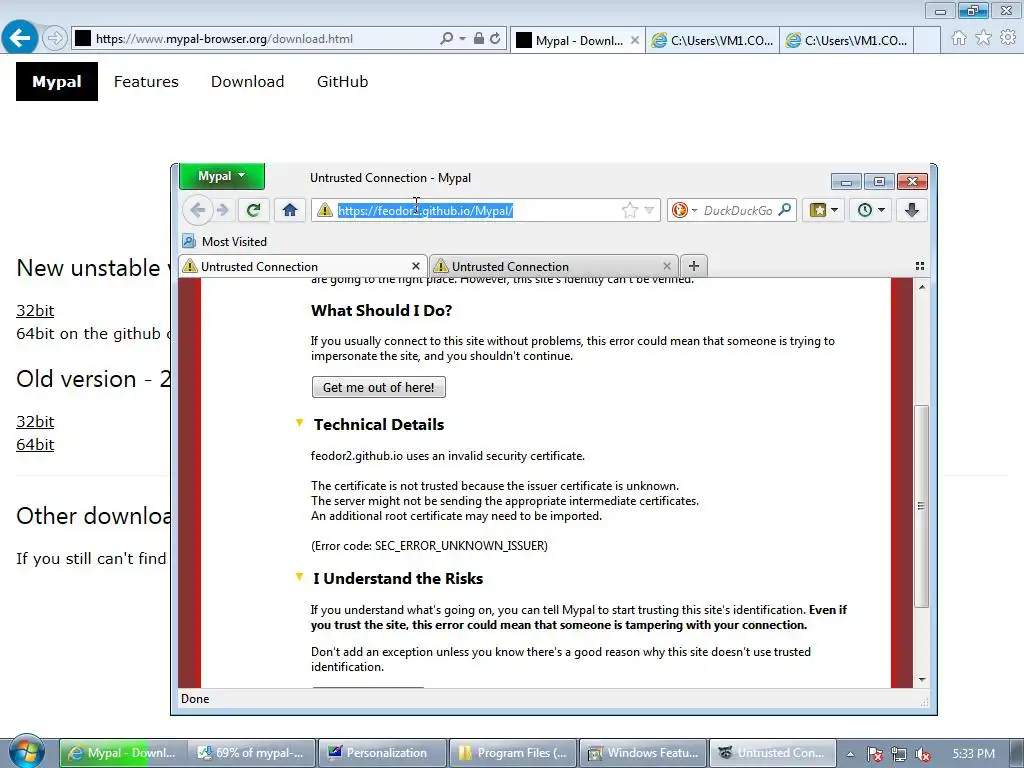The width and height of the screenshot is (1024, 768).
Task: Click the 64bit download link
Action: coord(35,445)
